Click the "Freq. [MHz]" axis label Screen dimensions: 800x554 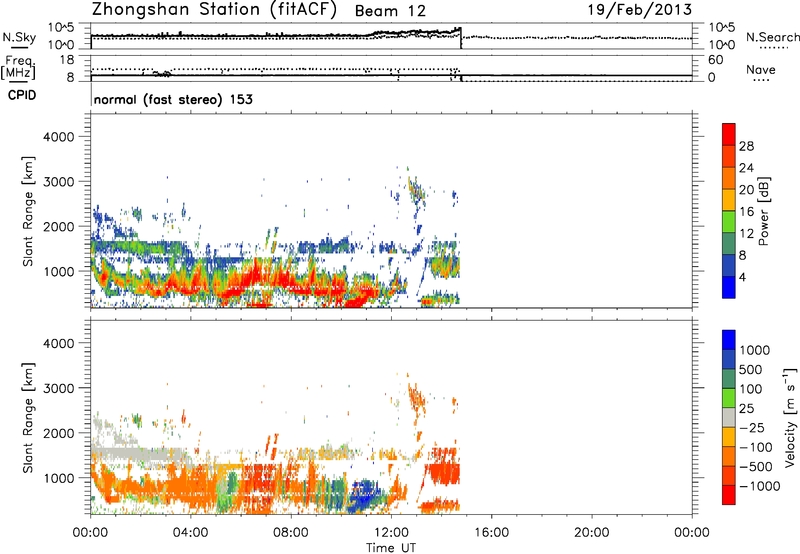click(x=18, y=67)
